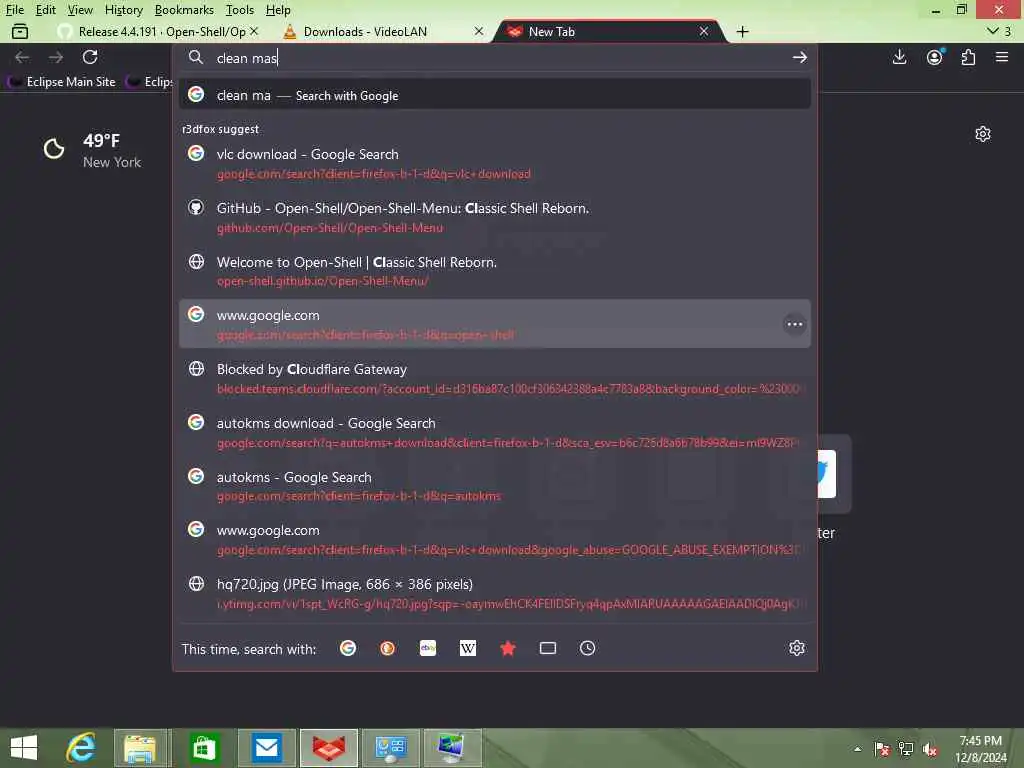
Task: Select 'hq720.jpg (JPEG Image' suggestion
Action: click(494, 593)
